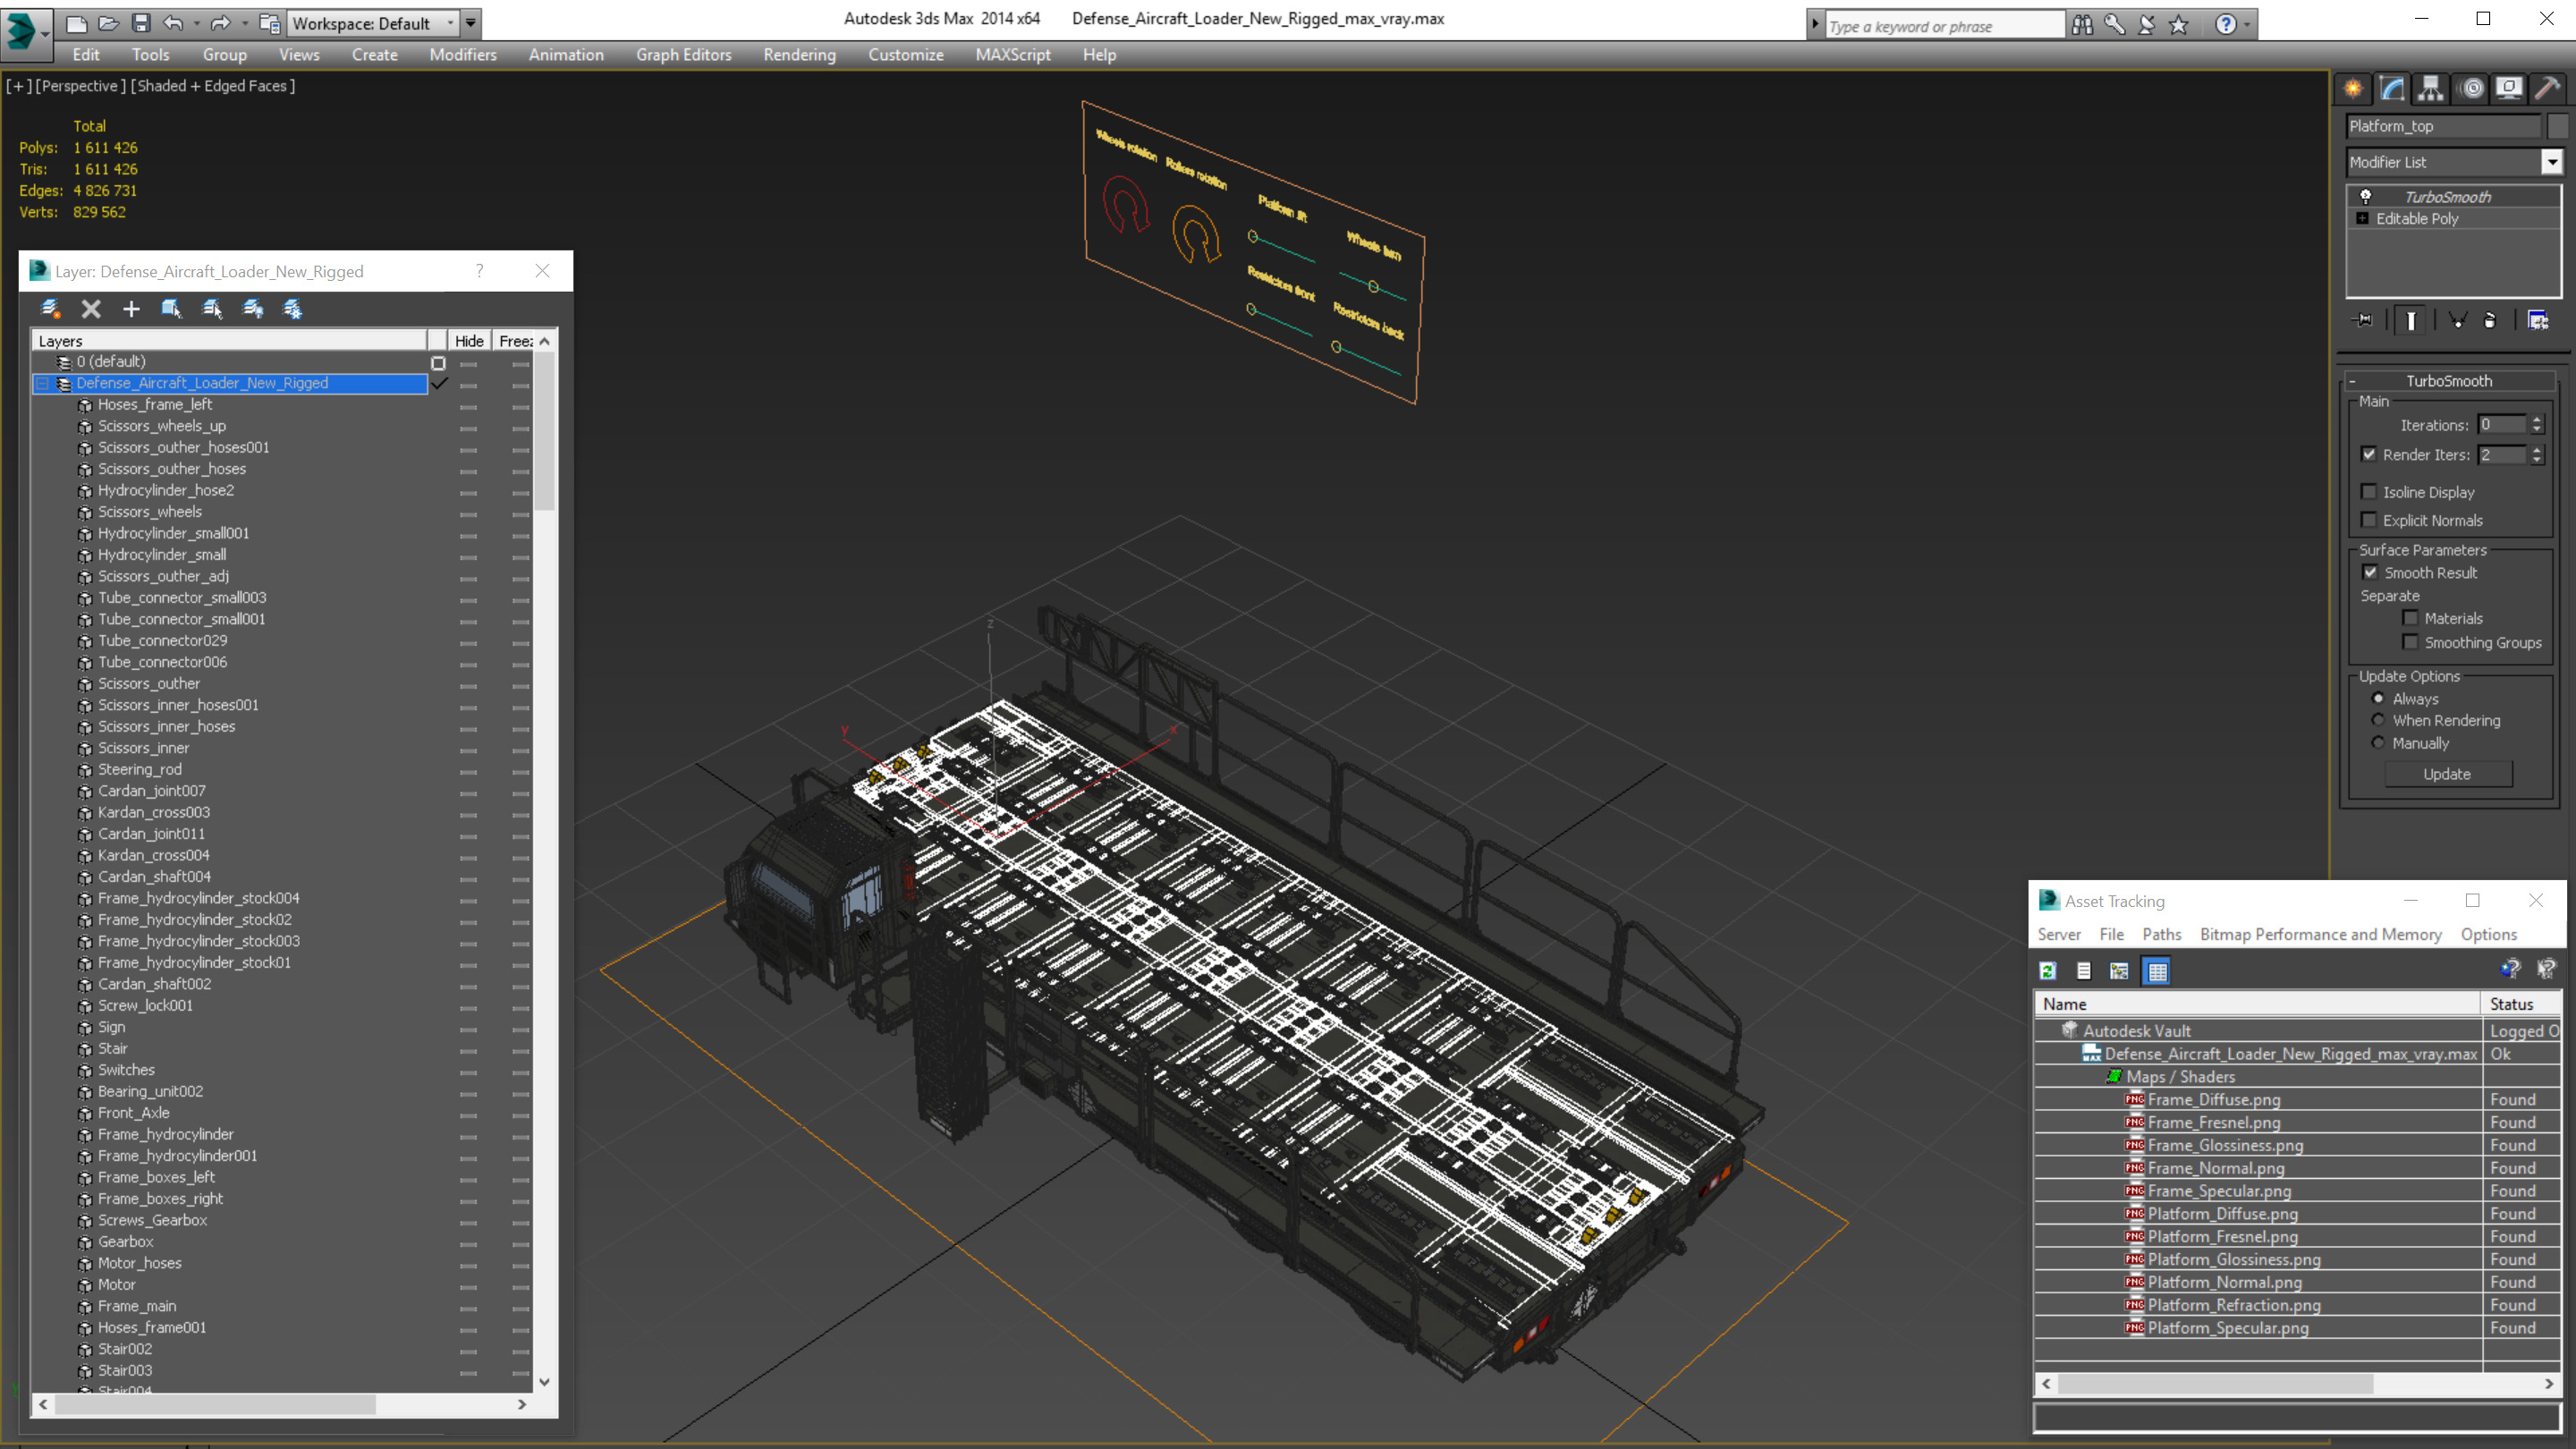
Task: Open the Utilities hammer panel tab
Action: click(2548, 88)
